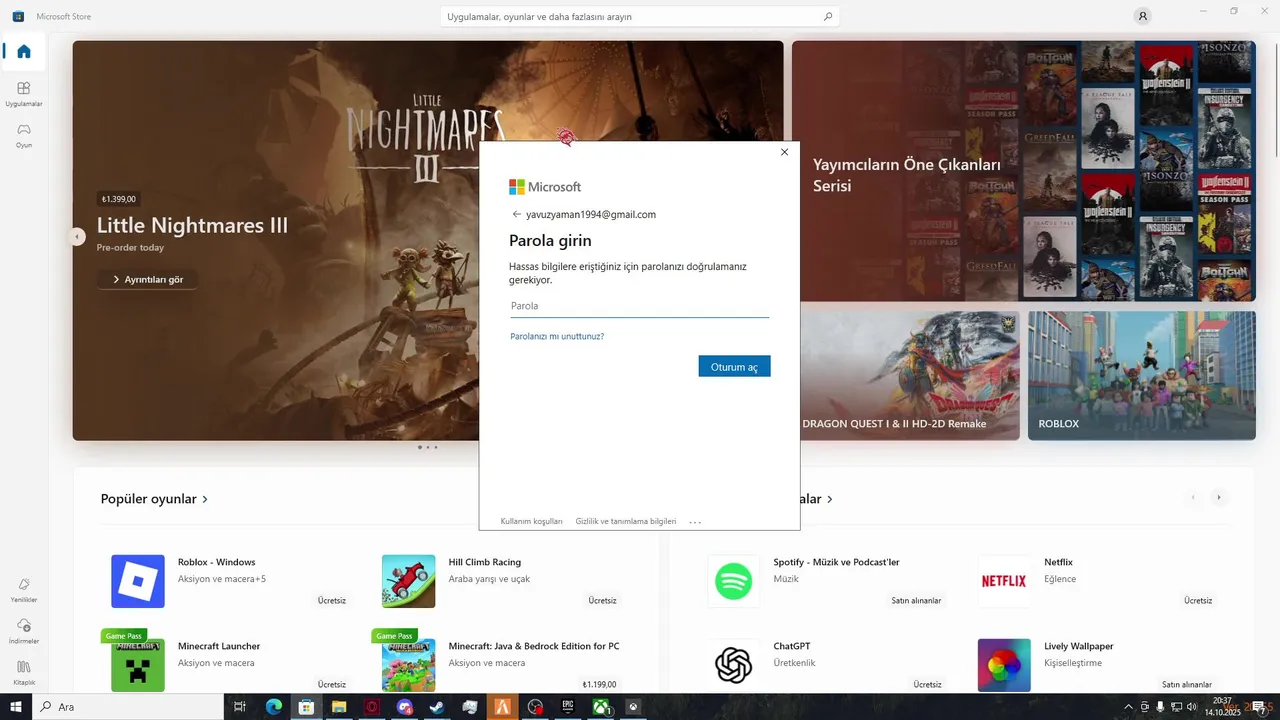Viewport: 1280px width, 720px height.
Task: Click the 'Oturum aç' button
Action: [x=734, y=367]
